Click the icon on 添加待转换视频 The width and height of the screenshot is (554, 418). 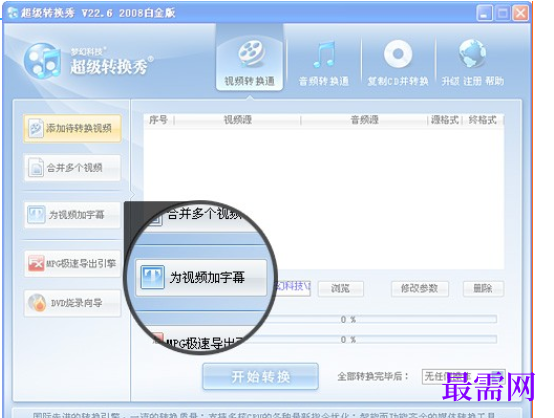coord(36,128)
